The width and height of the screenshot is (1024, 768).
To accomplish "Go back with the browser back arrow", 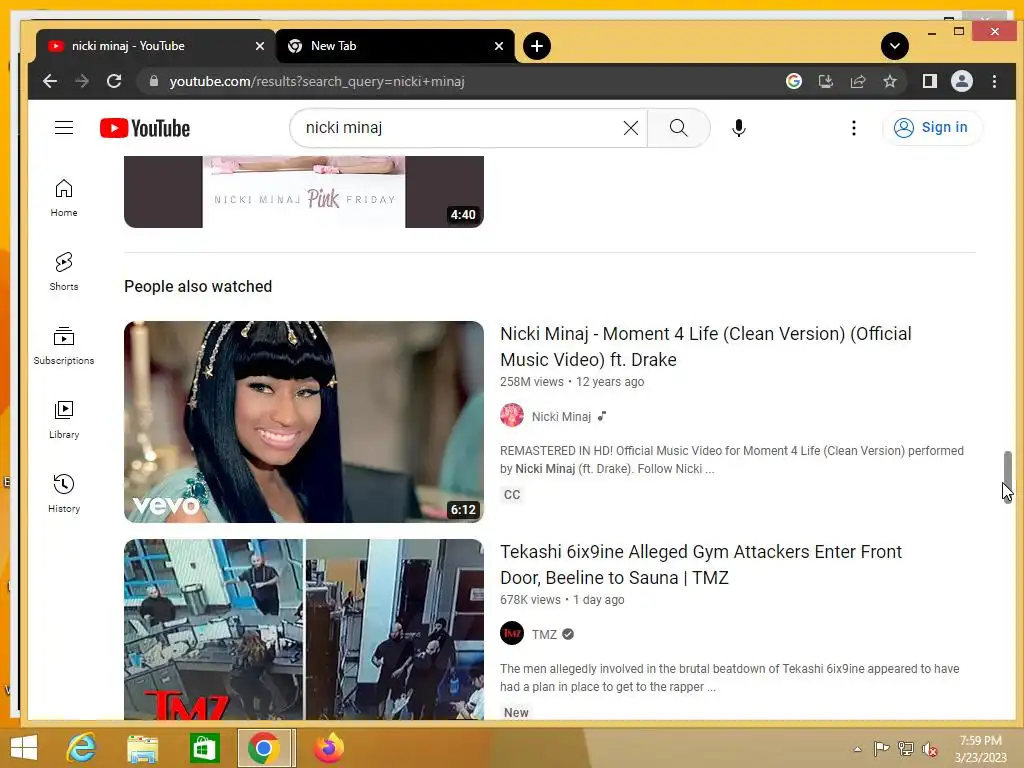I will (x=50, y=81).
